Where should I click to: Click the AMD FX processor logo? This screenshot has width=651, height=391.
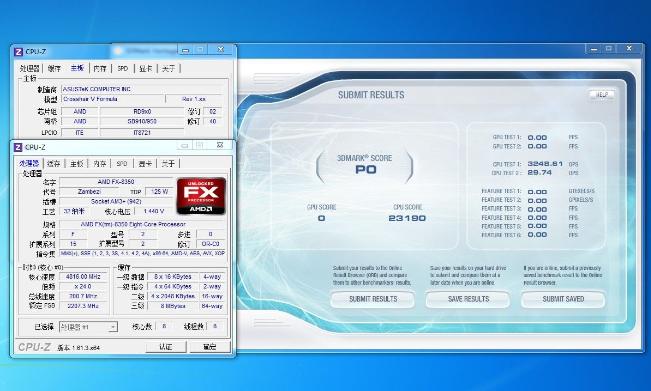[201, 196]
